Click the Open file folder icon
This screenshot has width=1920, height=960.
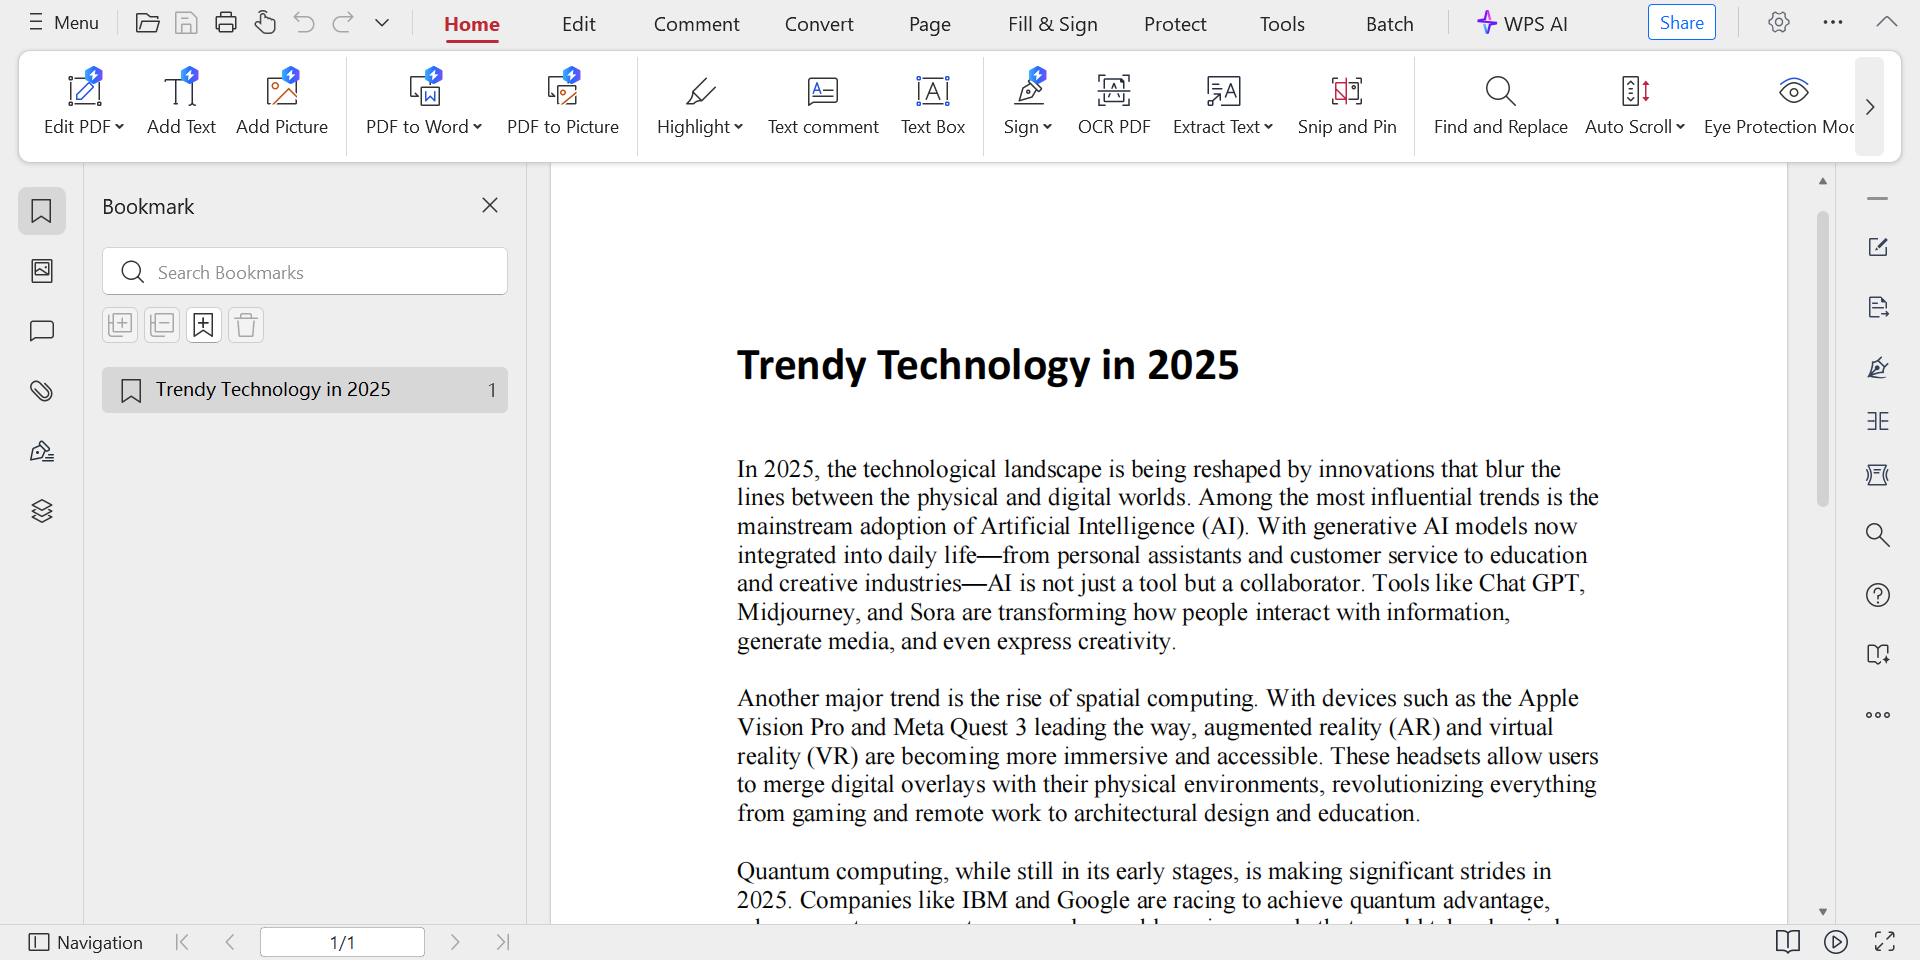(x=147, y=23)
